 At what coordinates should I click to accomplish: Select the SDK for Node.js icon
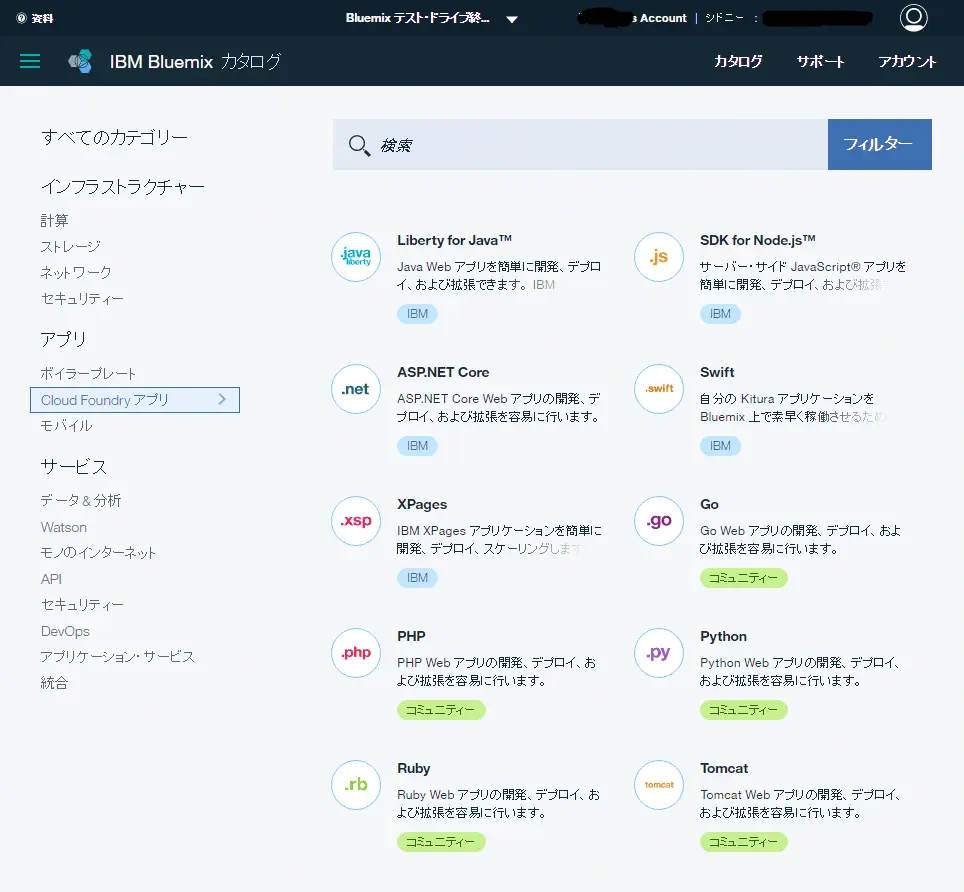pos(659,257)
